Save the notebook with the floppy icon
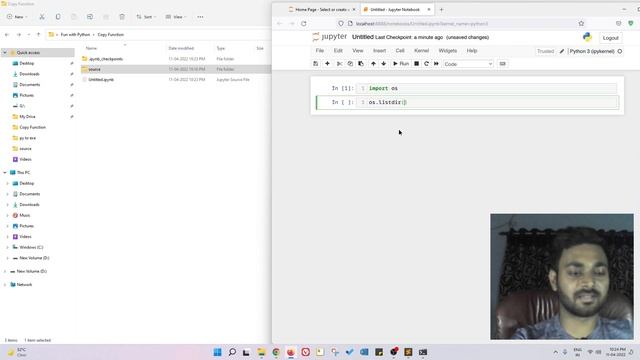Screen dimensions: 640x360 tap(316, 64)
